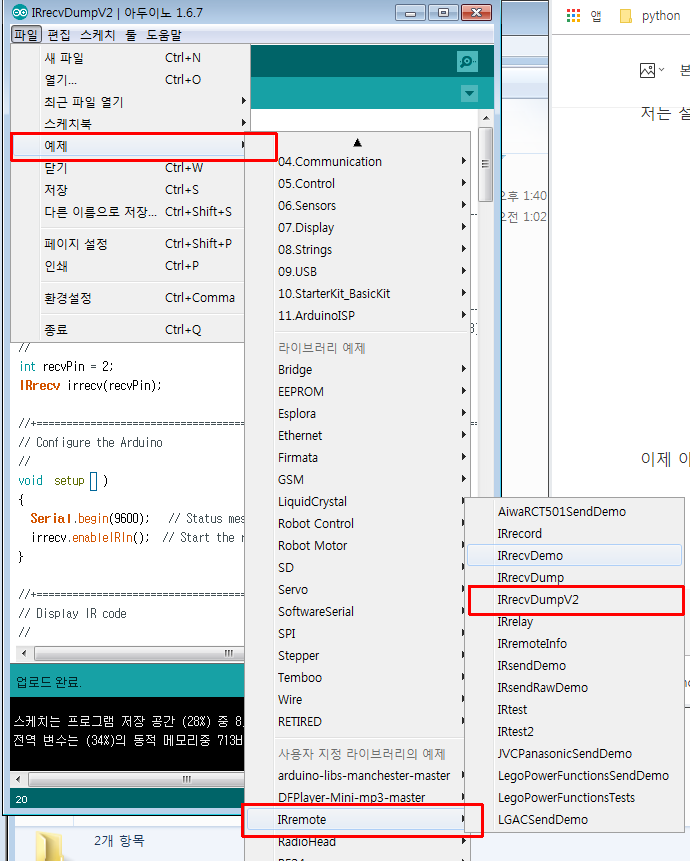Open IRrecvDemo example sketch

pyautogui.click(x=574, y=555)
